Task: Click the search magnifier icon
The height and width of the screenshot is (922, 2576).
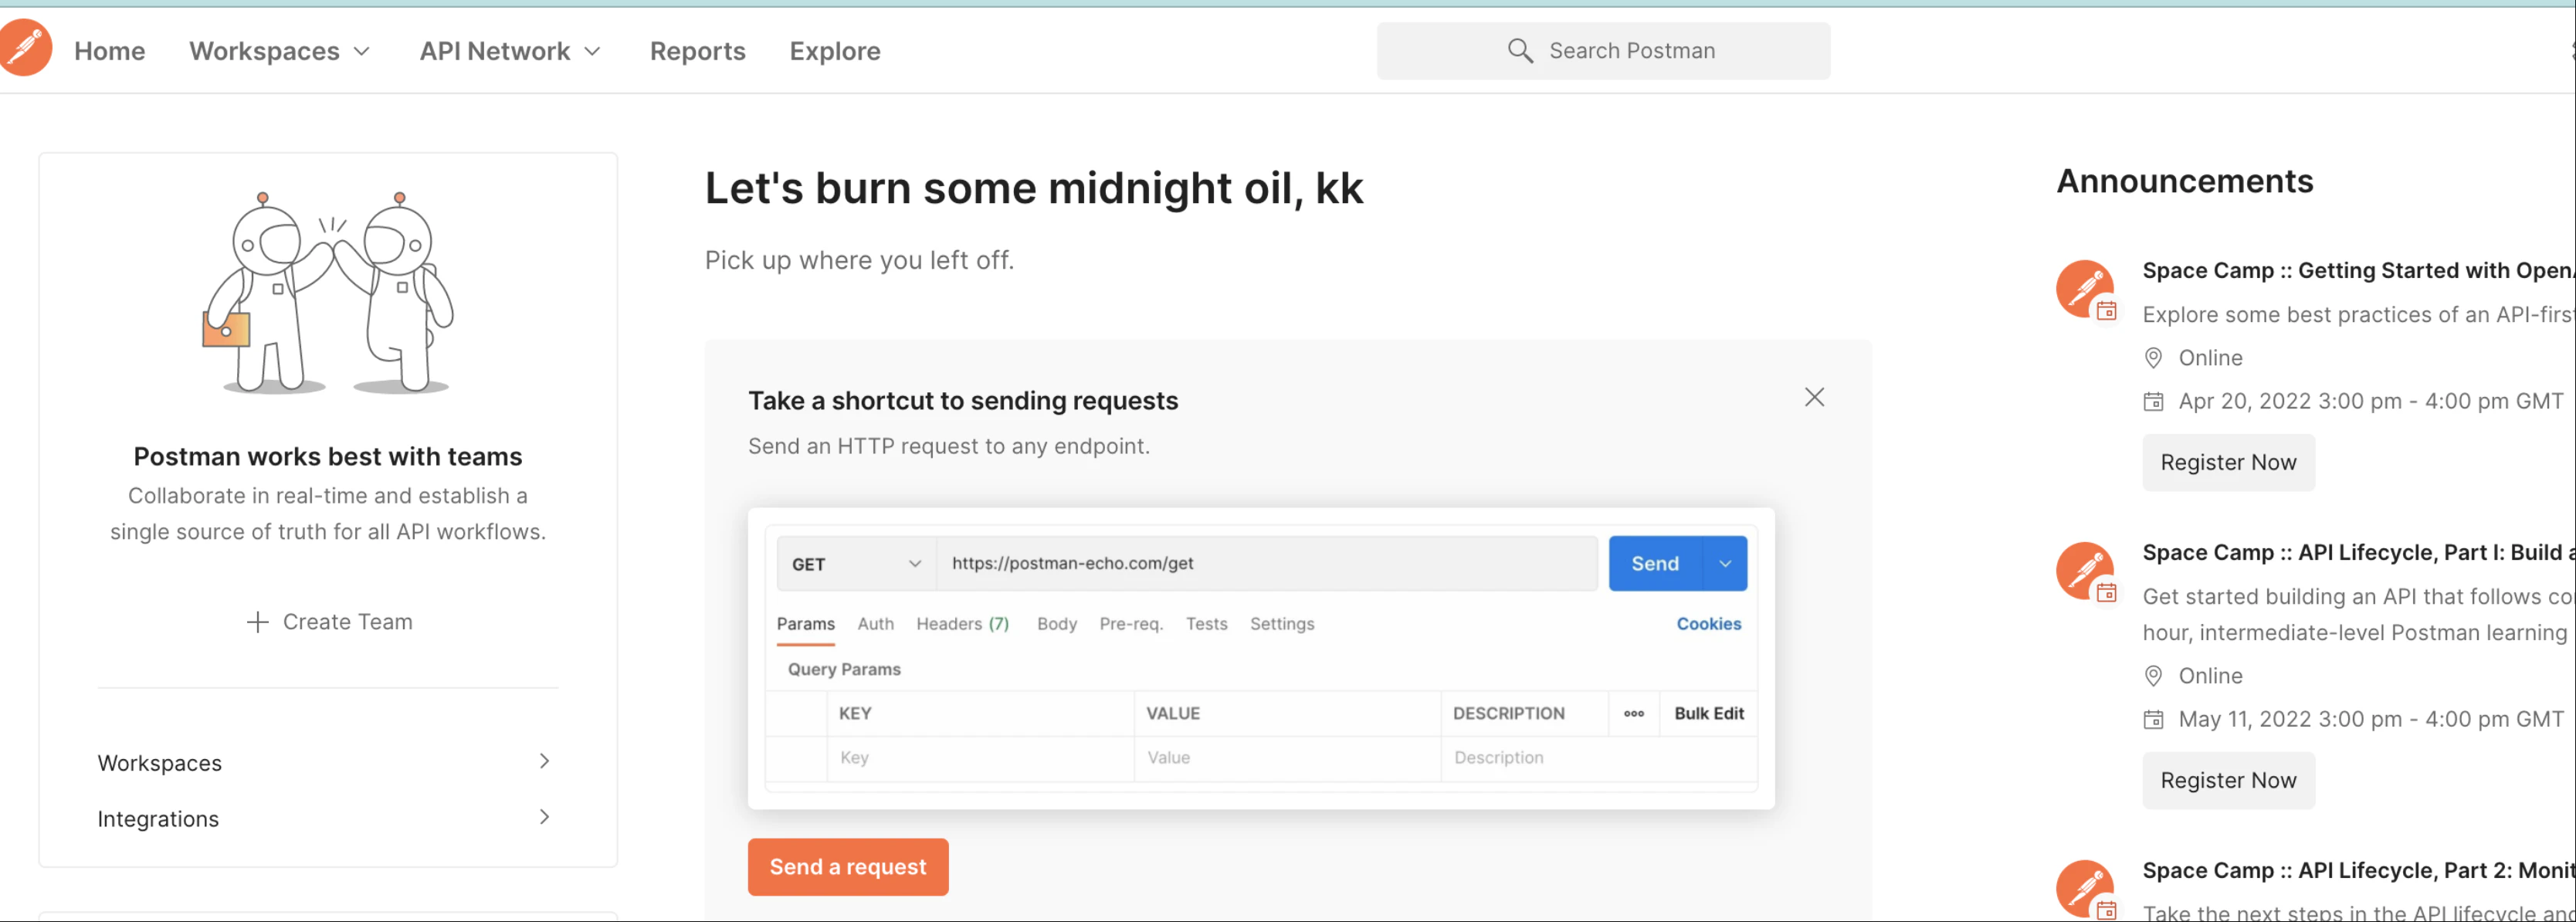Action: (1520, 51)
